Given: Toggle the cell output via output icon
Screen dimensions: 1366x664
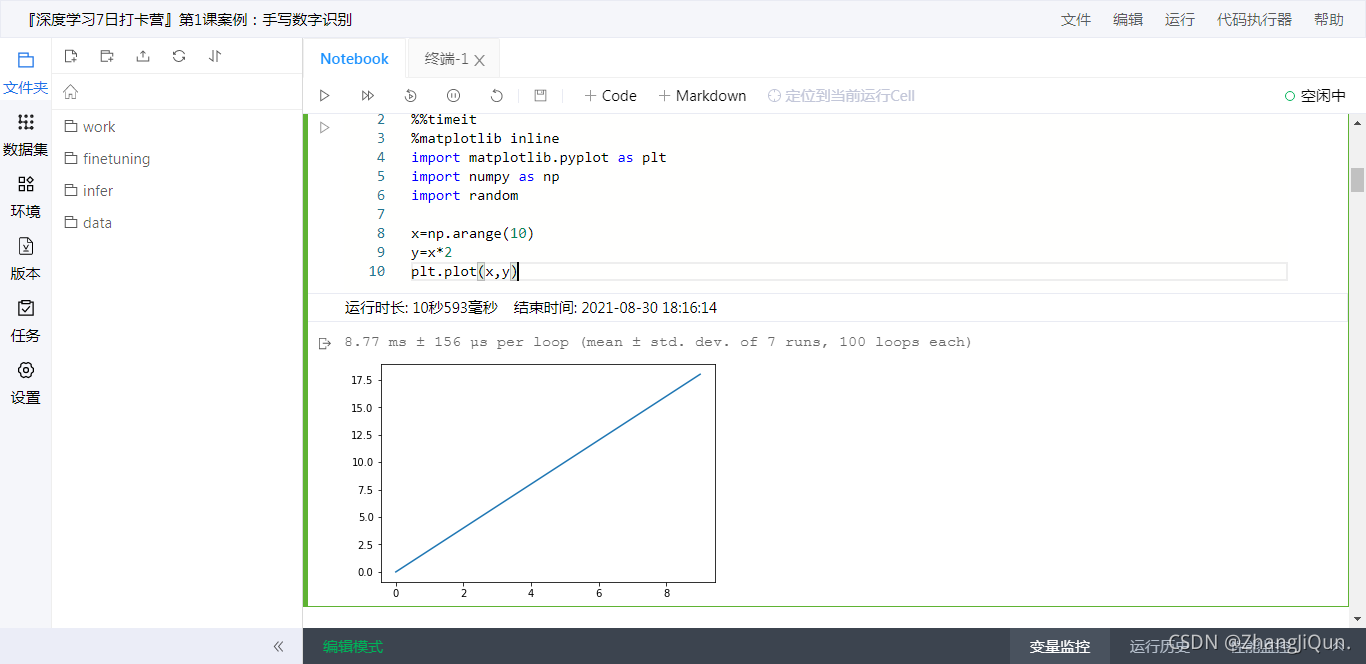Looking at the screenshot, I should (325, 344).
